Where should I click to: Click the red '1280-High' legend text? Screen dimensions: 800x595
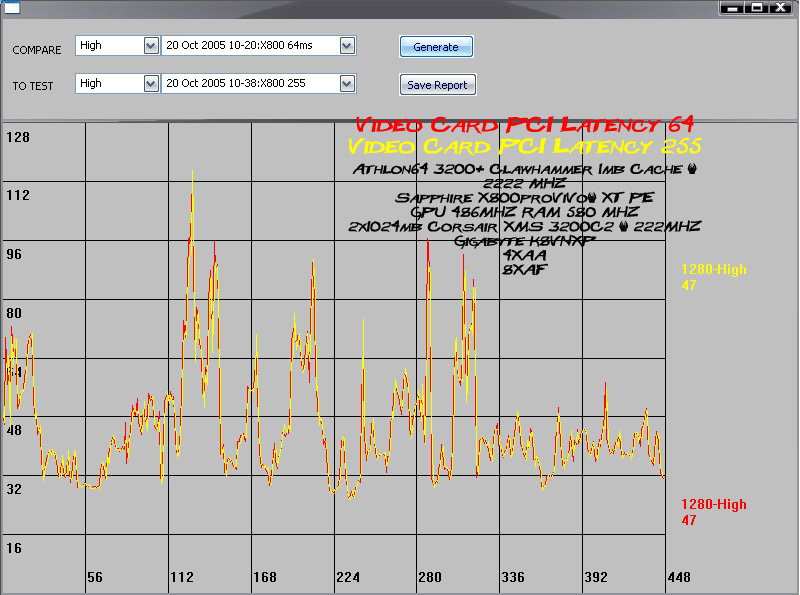714,504
